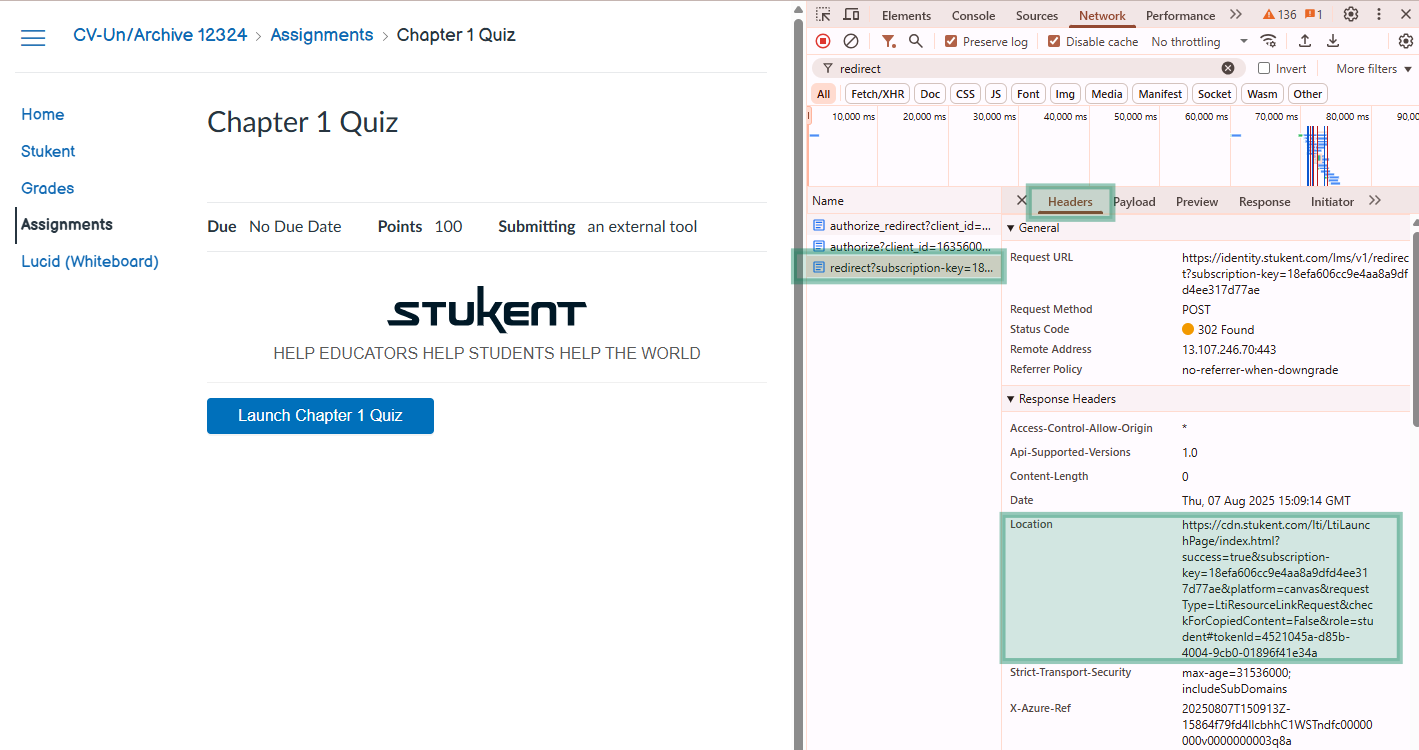This screenshot has height=750, width=1419.
Task: Select the Network panel tab
Action: (x=1102, y=15)
